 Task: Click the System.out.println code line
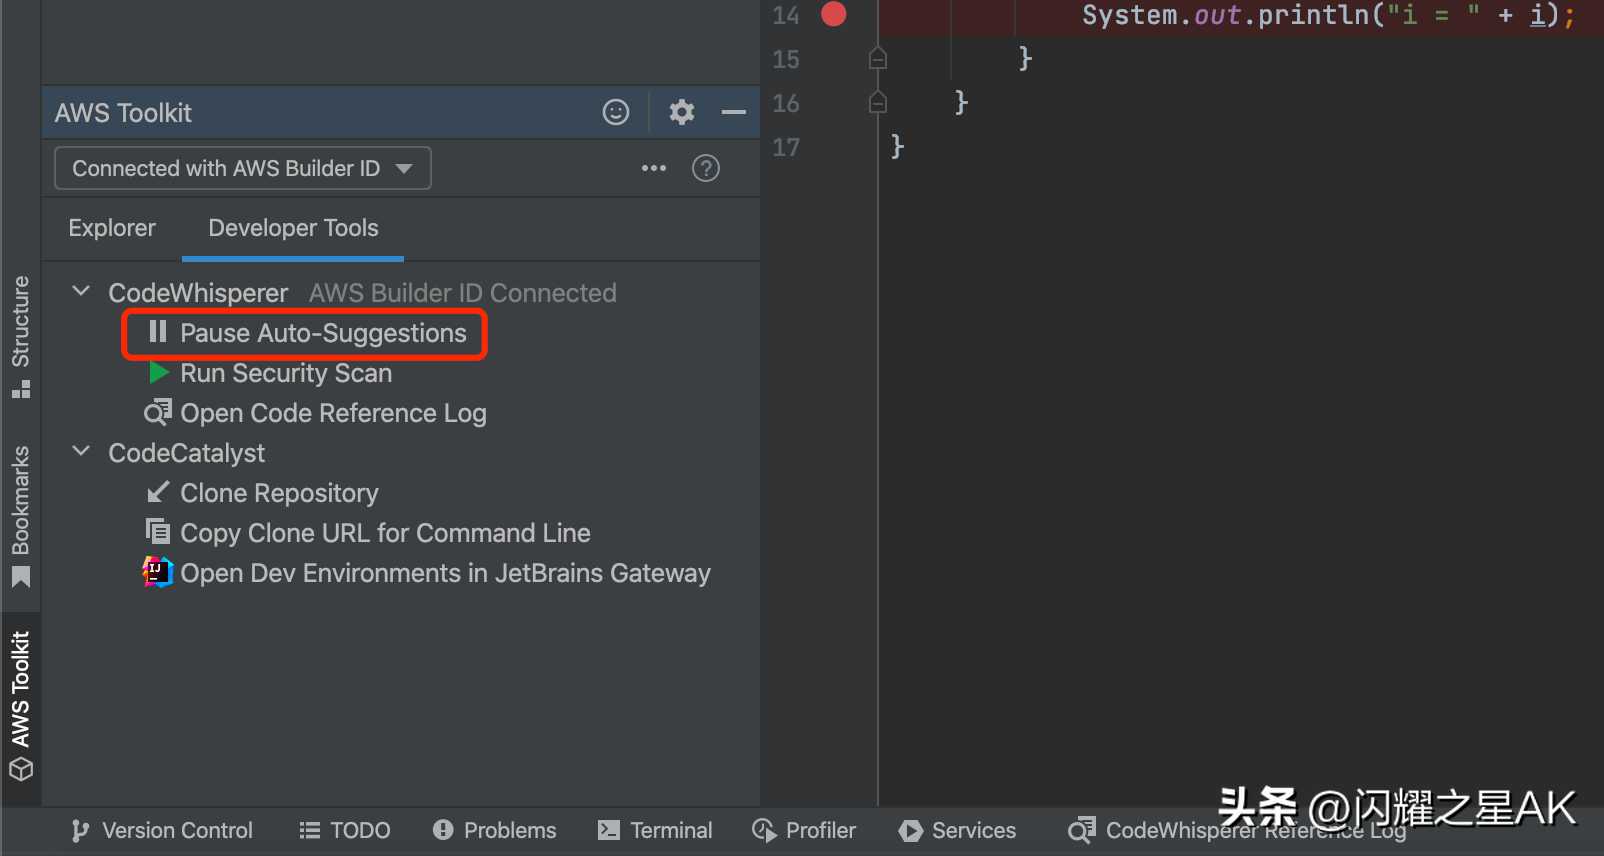click(1328, 15)
